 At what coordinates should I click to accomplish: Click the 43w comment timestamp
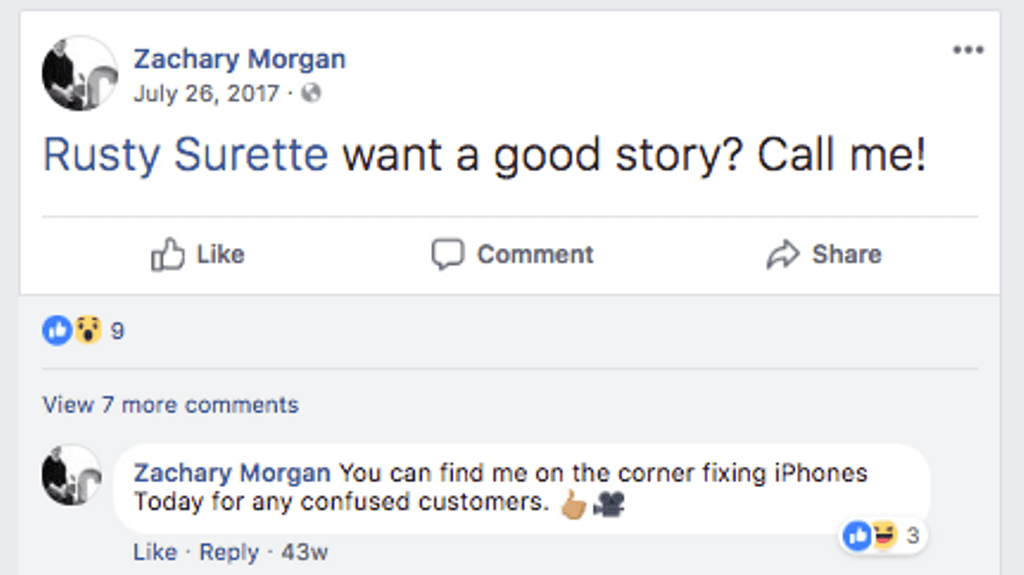pyautogui.click(x=304, y=552)
